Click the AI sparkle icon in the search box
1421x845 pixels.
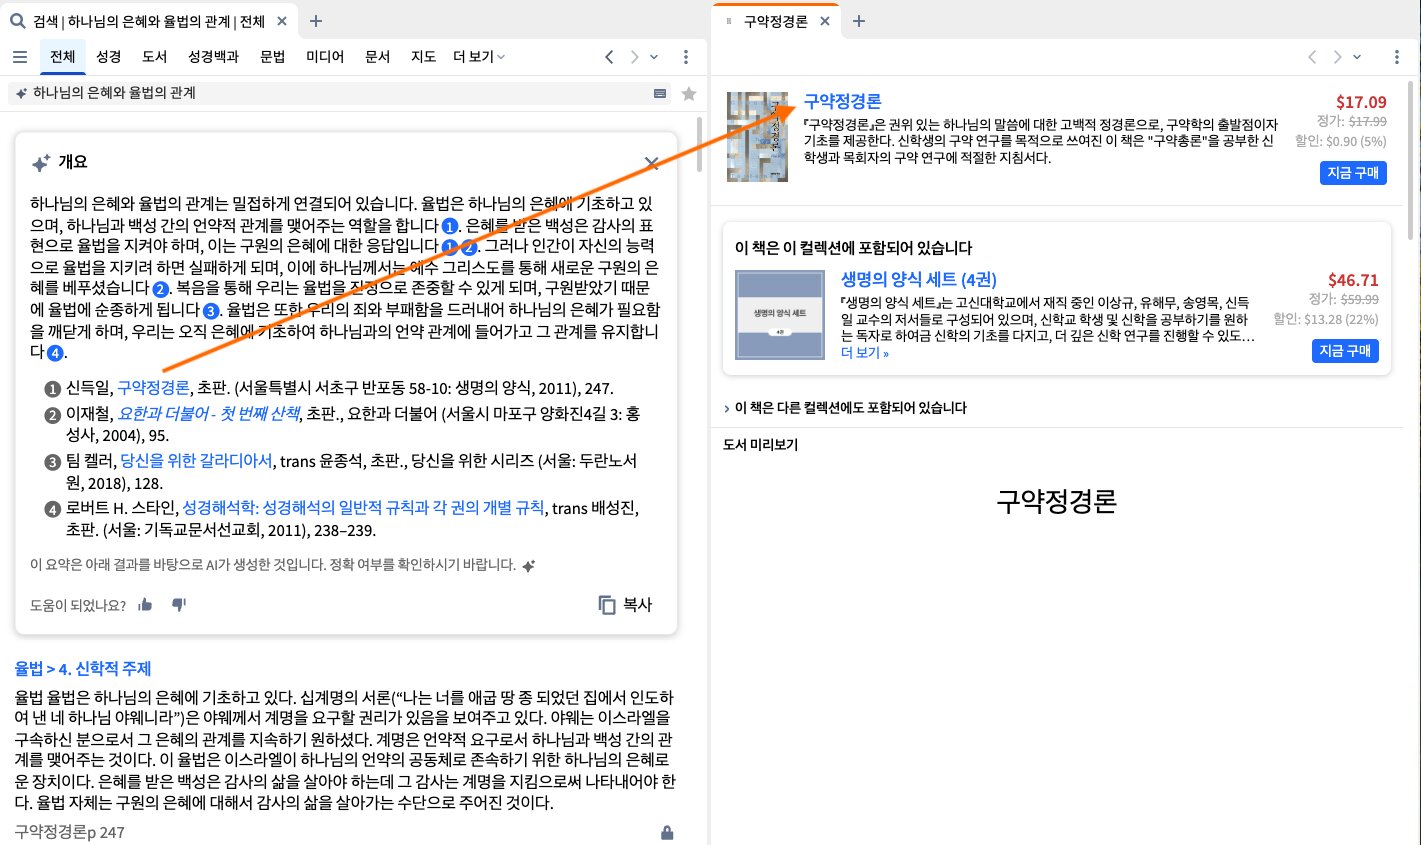pyautogui.click(x=21, y=93)
